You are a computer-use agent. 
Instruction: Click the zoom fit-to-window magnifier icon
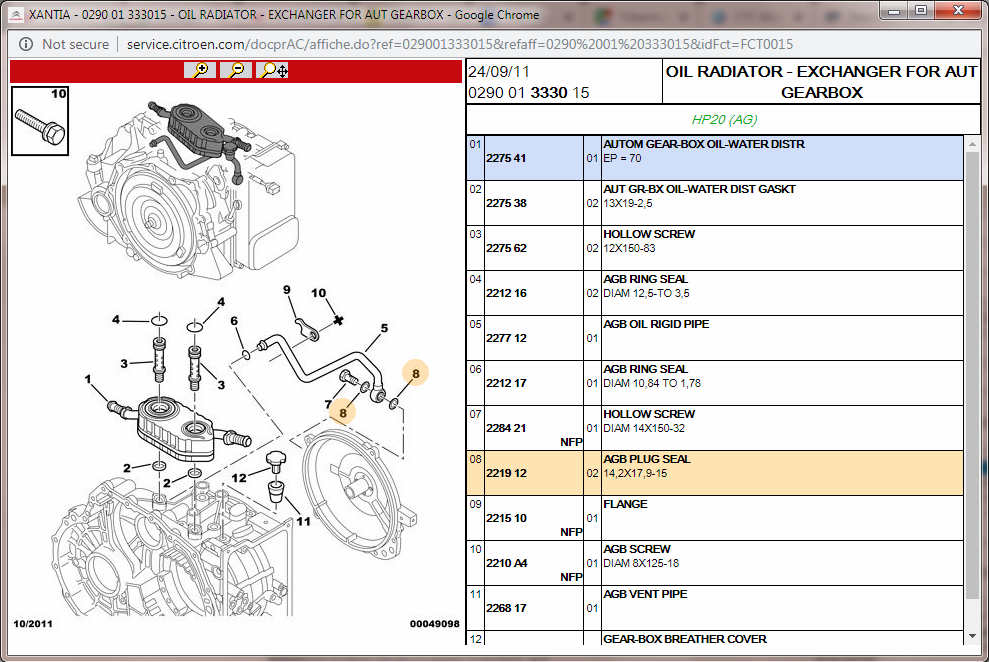(x=273, y=70)
